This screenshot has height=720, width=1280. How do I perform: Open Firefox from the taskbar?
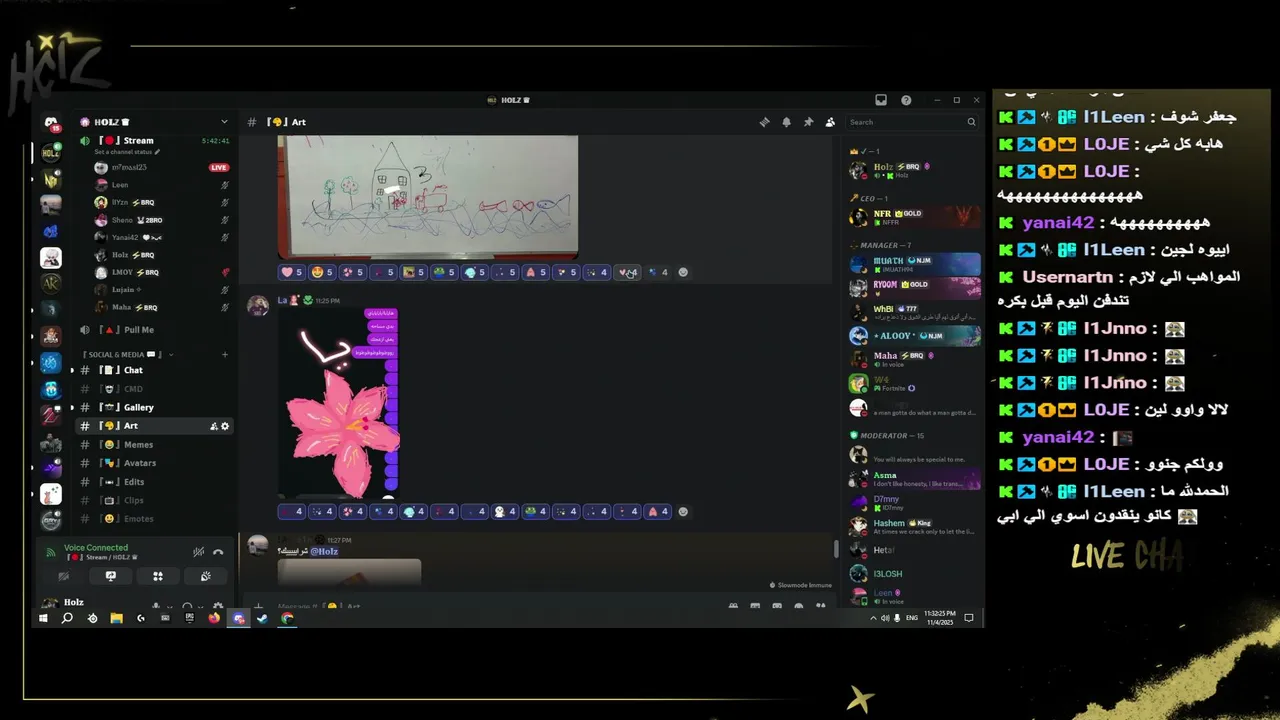coord(213,618)
